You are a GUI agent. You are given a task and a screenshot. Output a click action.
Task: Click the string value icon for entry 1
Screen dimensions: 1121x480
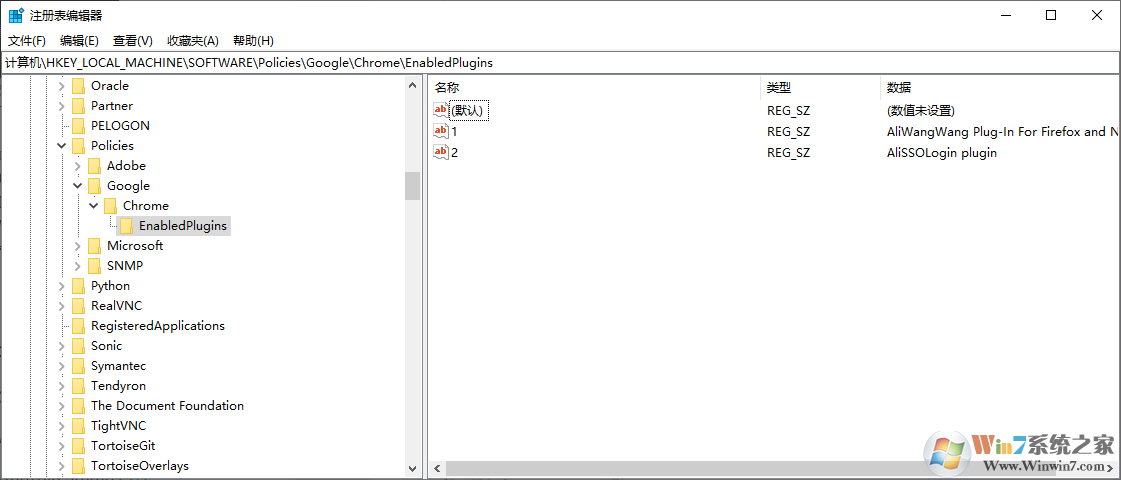coord(441,131)
